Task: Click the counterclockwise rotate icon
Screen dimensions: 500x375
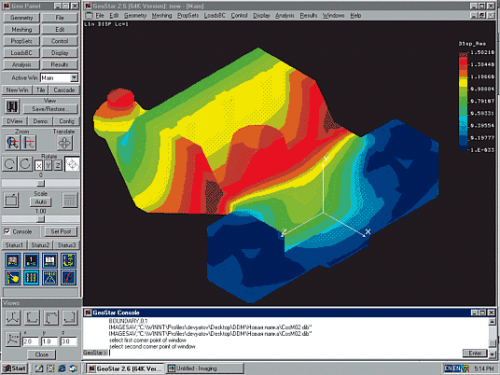Action: (x=10, y=164)
